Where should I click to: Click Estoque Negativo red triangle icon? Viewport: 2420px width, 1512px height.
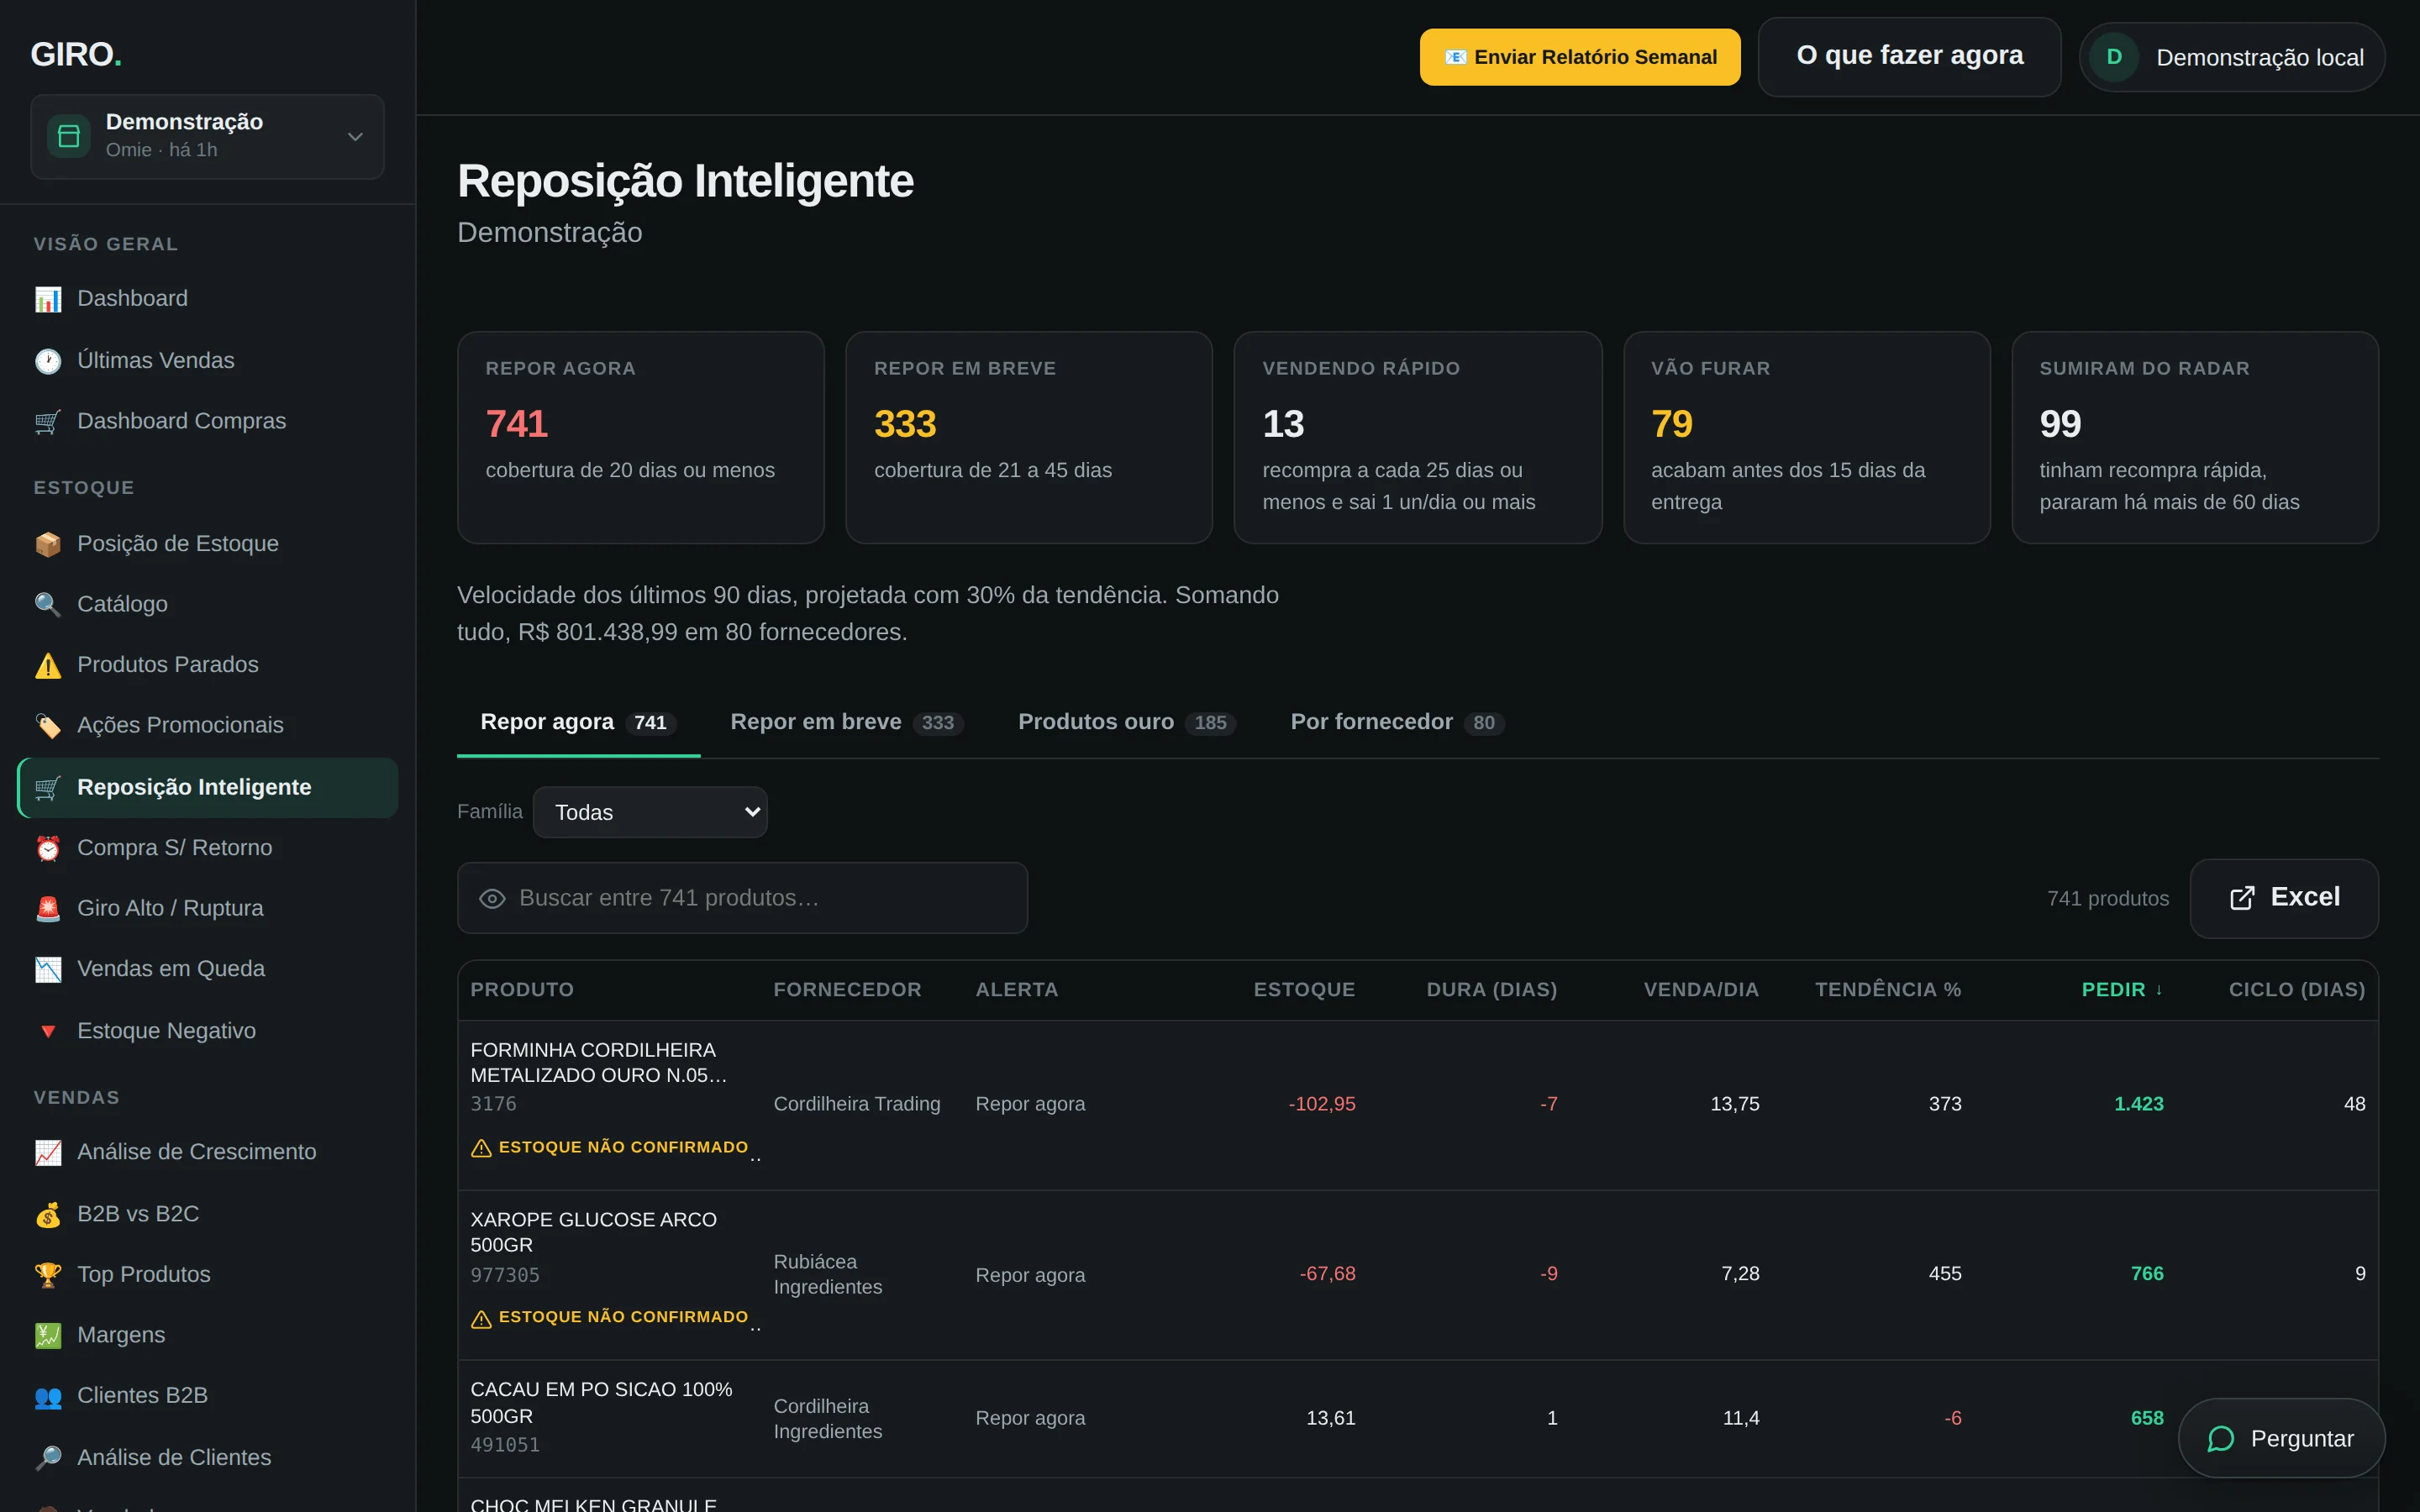coord(48,1031)
